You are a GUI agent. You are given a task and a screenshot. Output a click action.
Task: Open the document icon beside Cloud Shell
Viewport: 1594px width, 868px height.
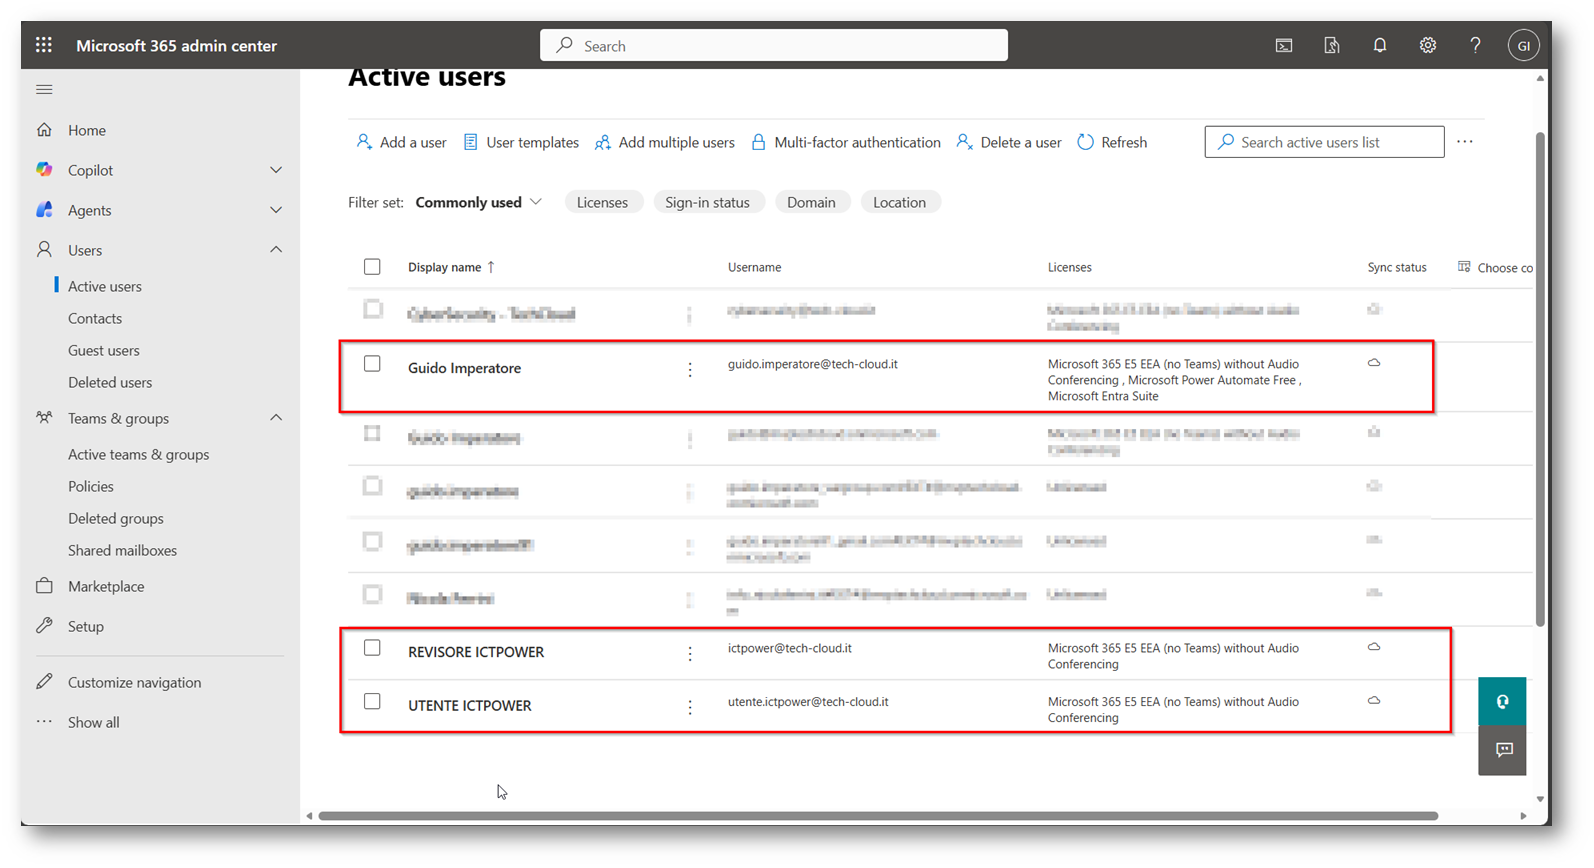(1332, 45)
